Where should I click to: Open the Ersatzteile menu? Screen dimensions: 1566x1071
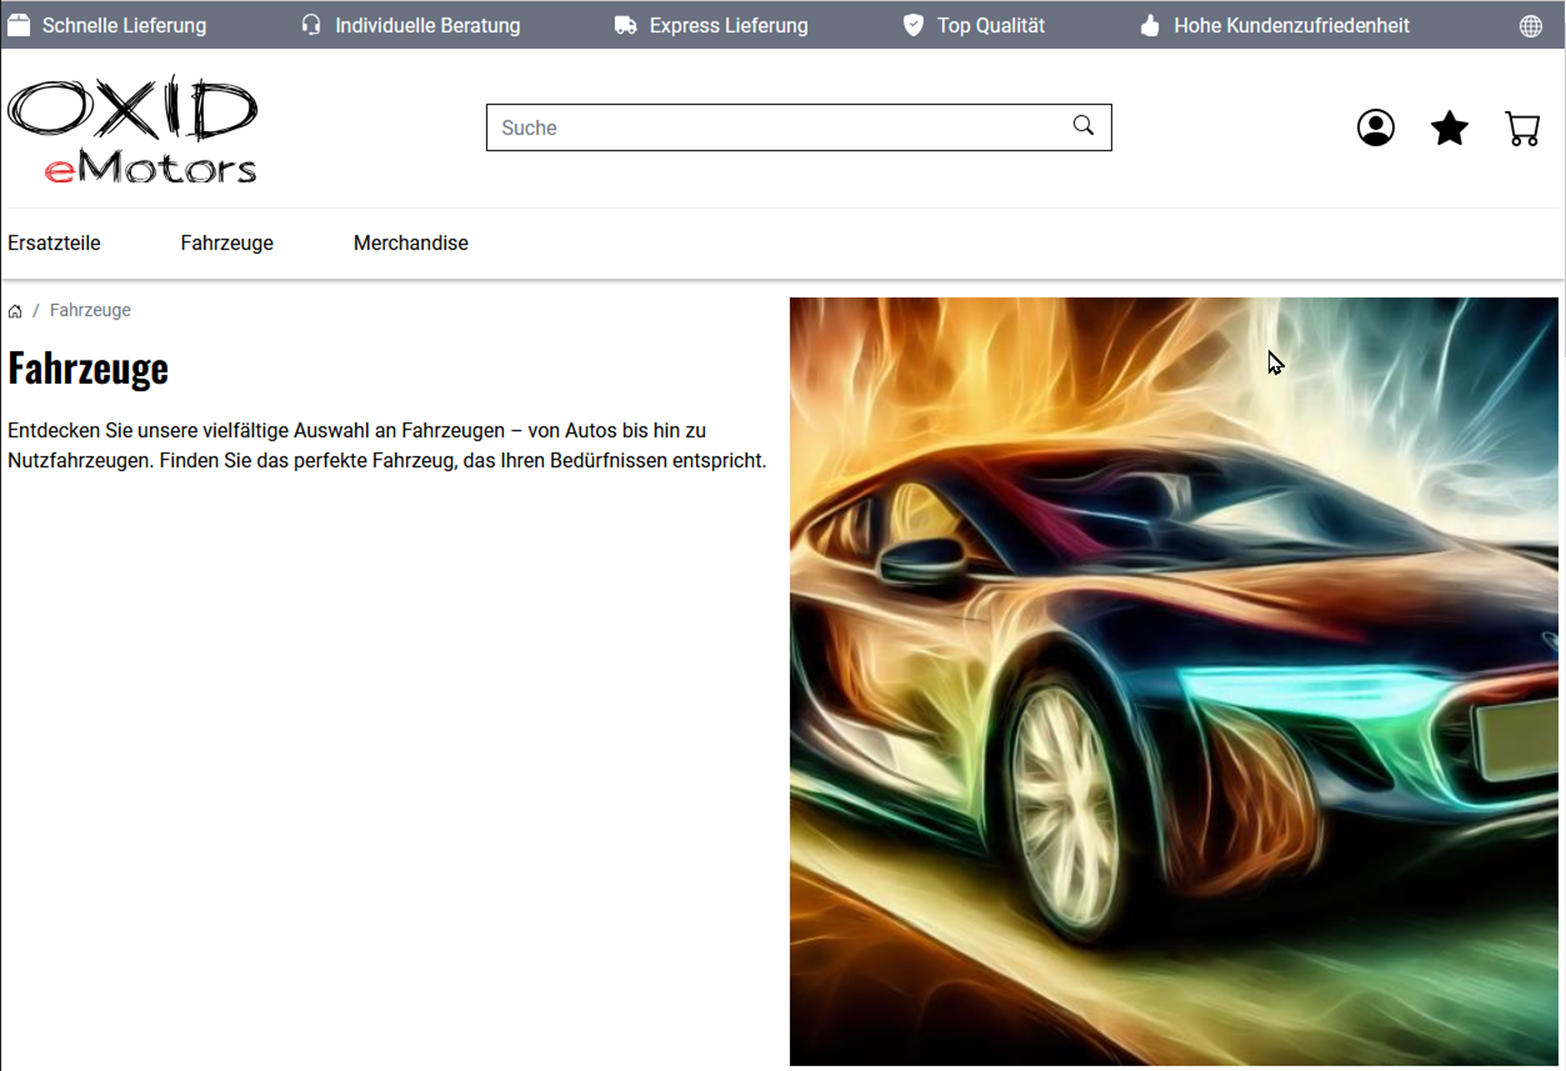click(54, 243)
